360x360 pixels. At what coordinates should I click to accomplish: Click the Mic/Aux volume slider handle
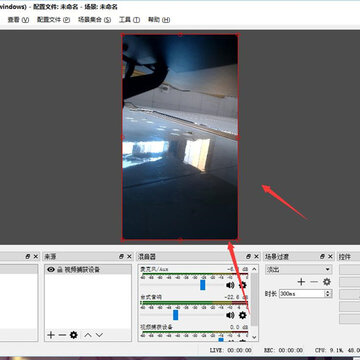203,285
